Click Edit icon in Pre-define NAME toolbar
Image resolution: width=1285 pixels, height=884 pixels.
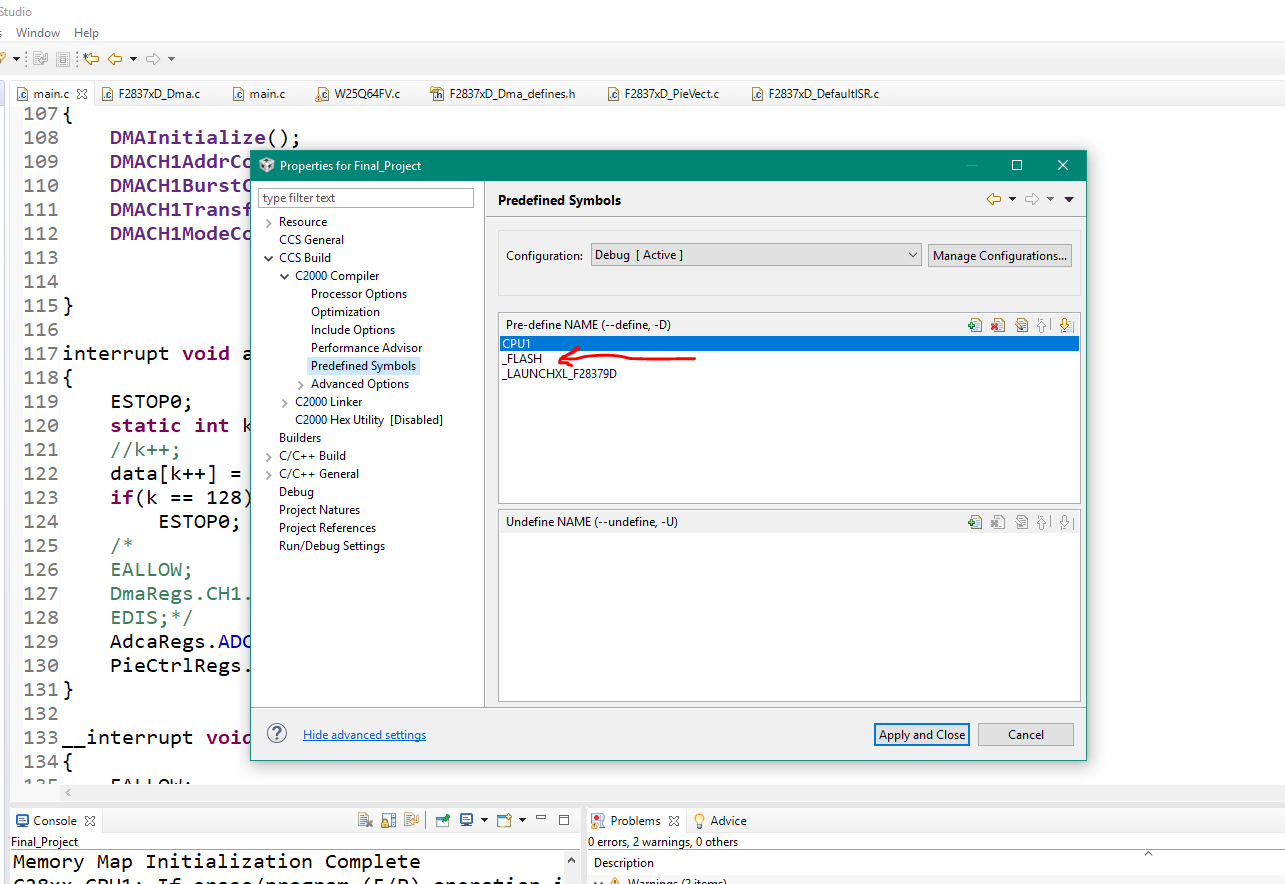click(x=1020, y=325)
